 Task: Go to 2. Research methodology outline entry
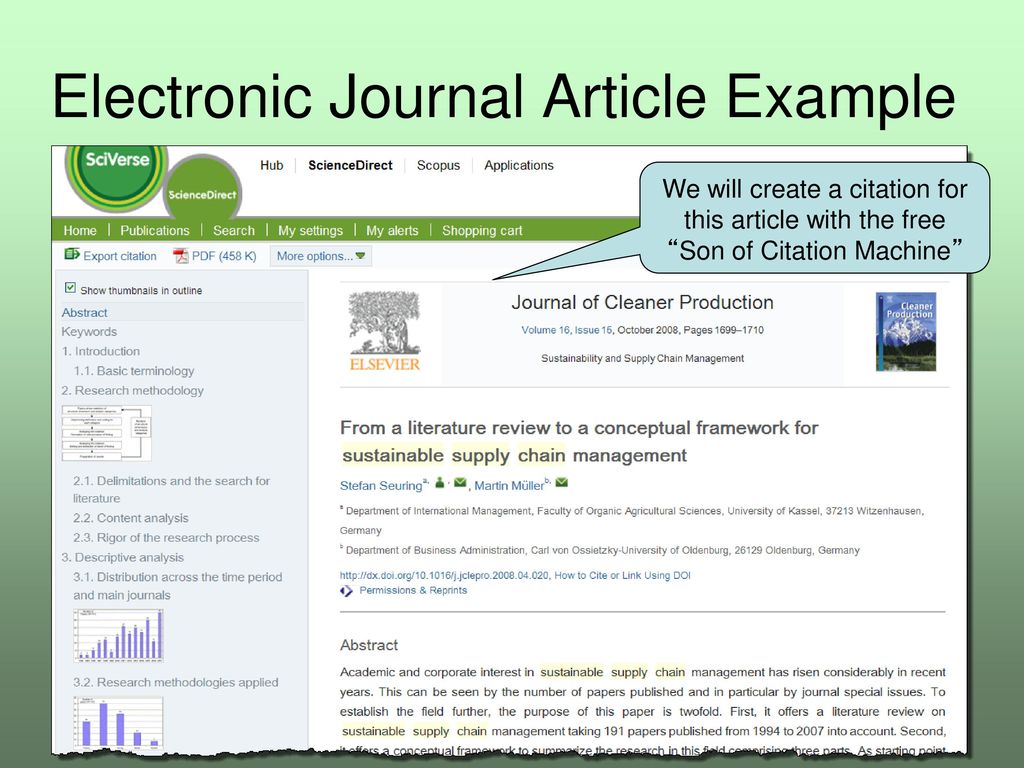click(x=133, y=391)
